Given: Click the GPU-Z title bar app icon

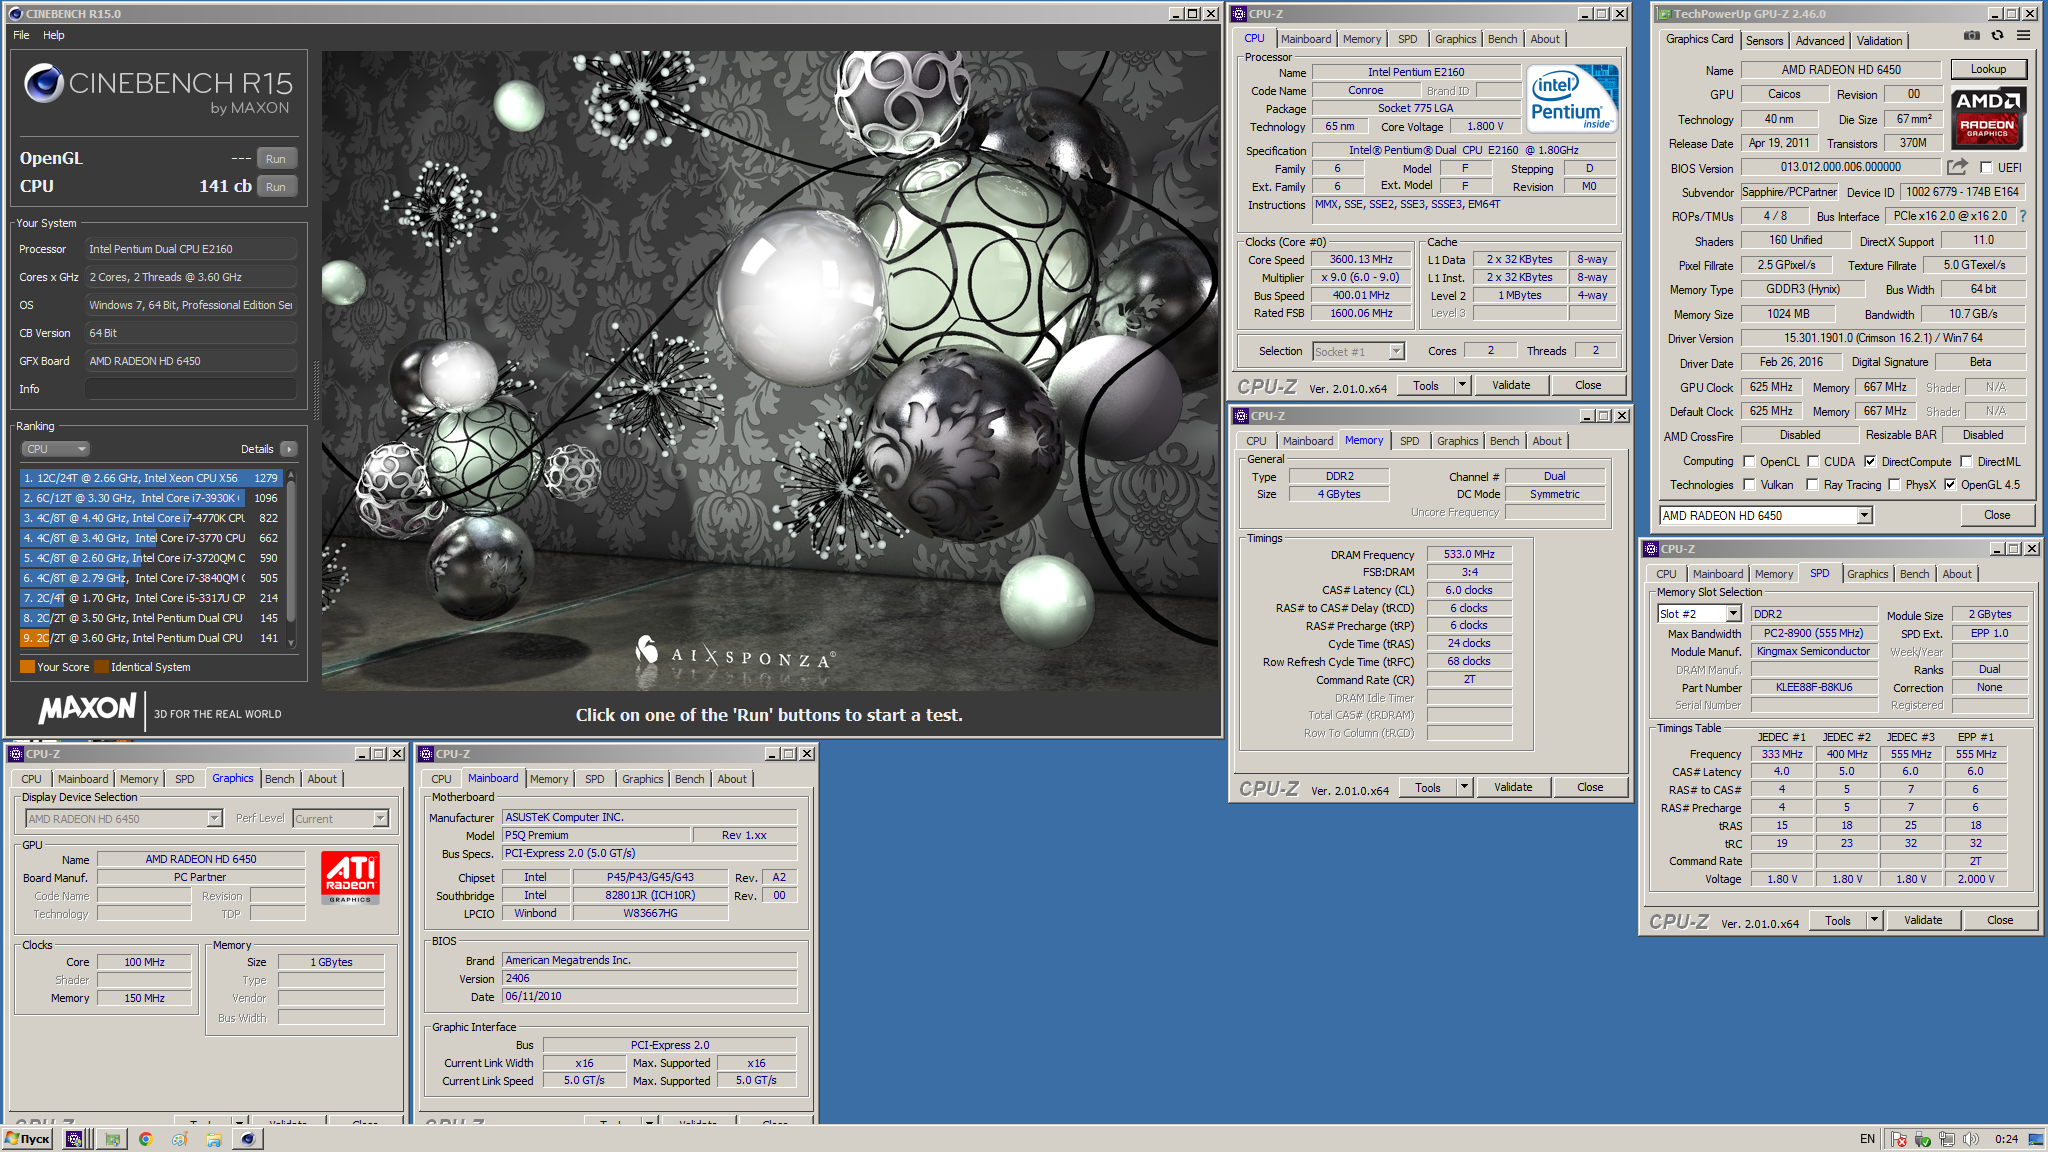Looking at the screenshot, I should point(1664,14).
